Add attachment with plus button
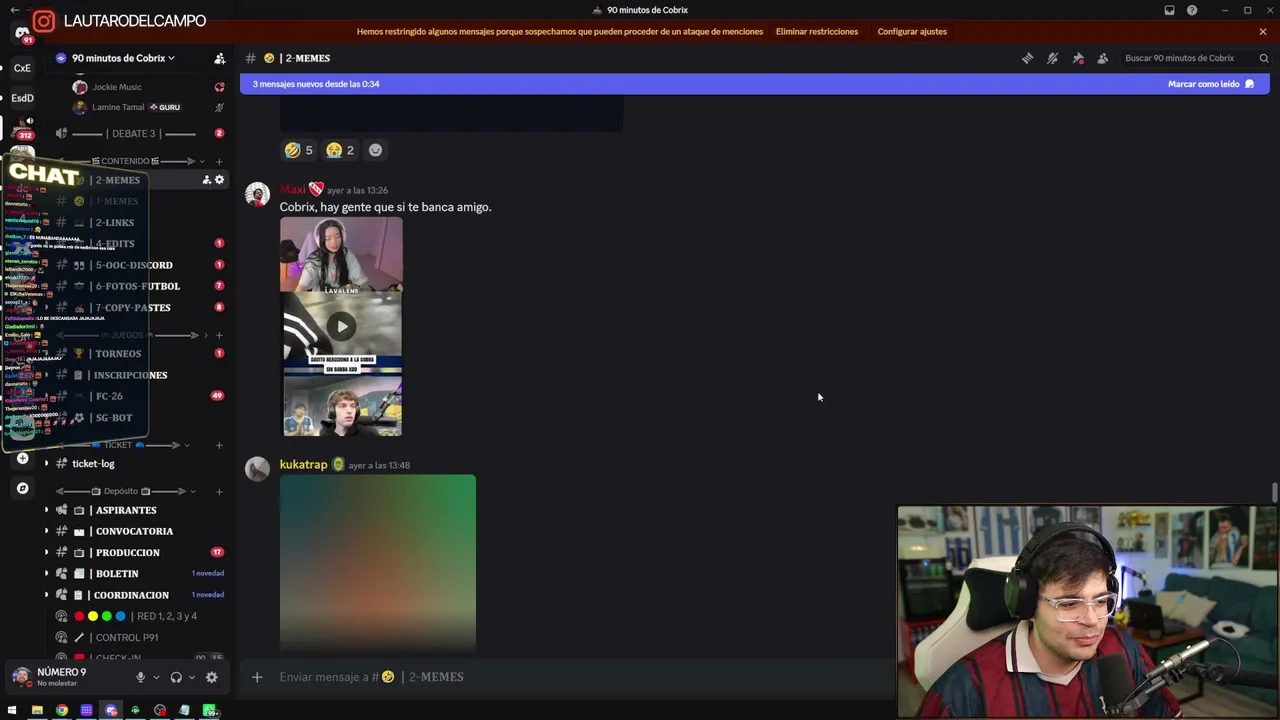1280x720 pixels. tap(257, 677)
